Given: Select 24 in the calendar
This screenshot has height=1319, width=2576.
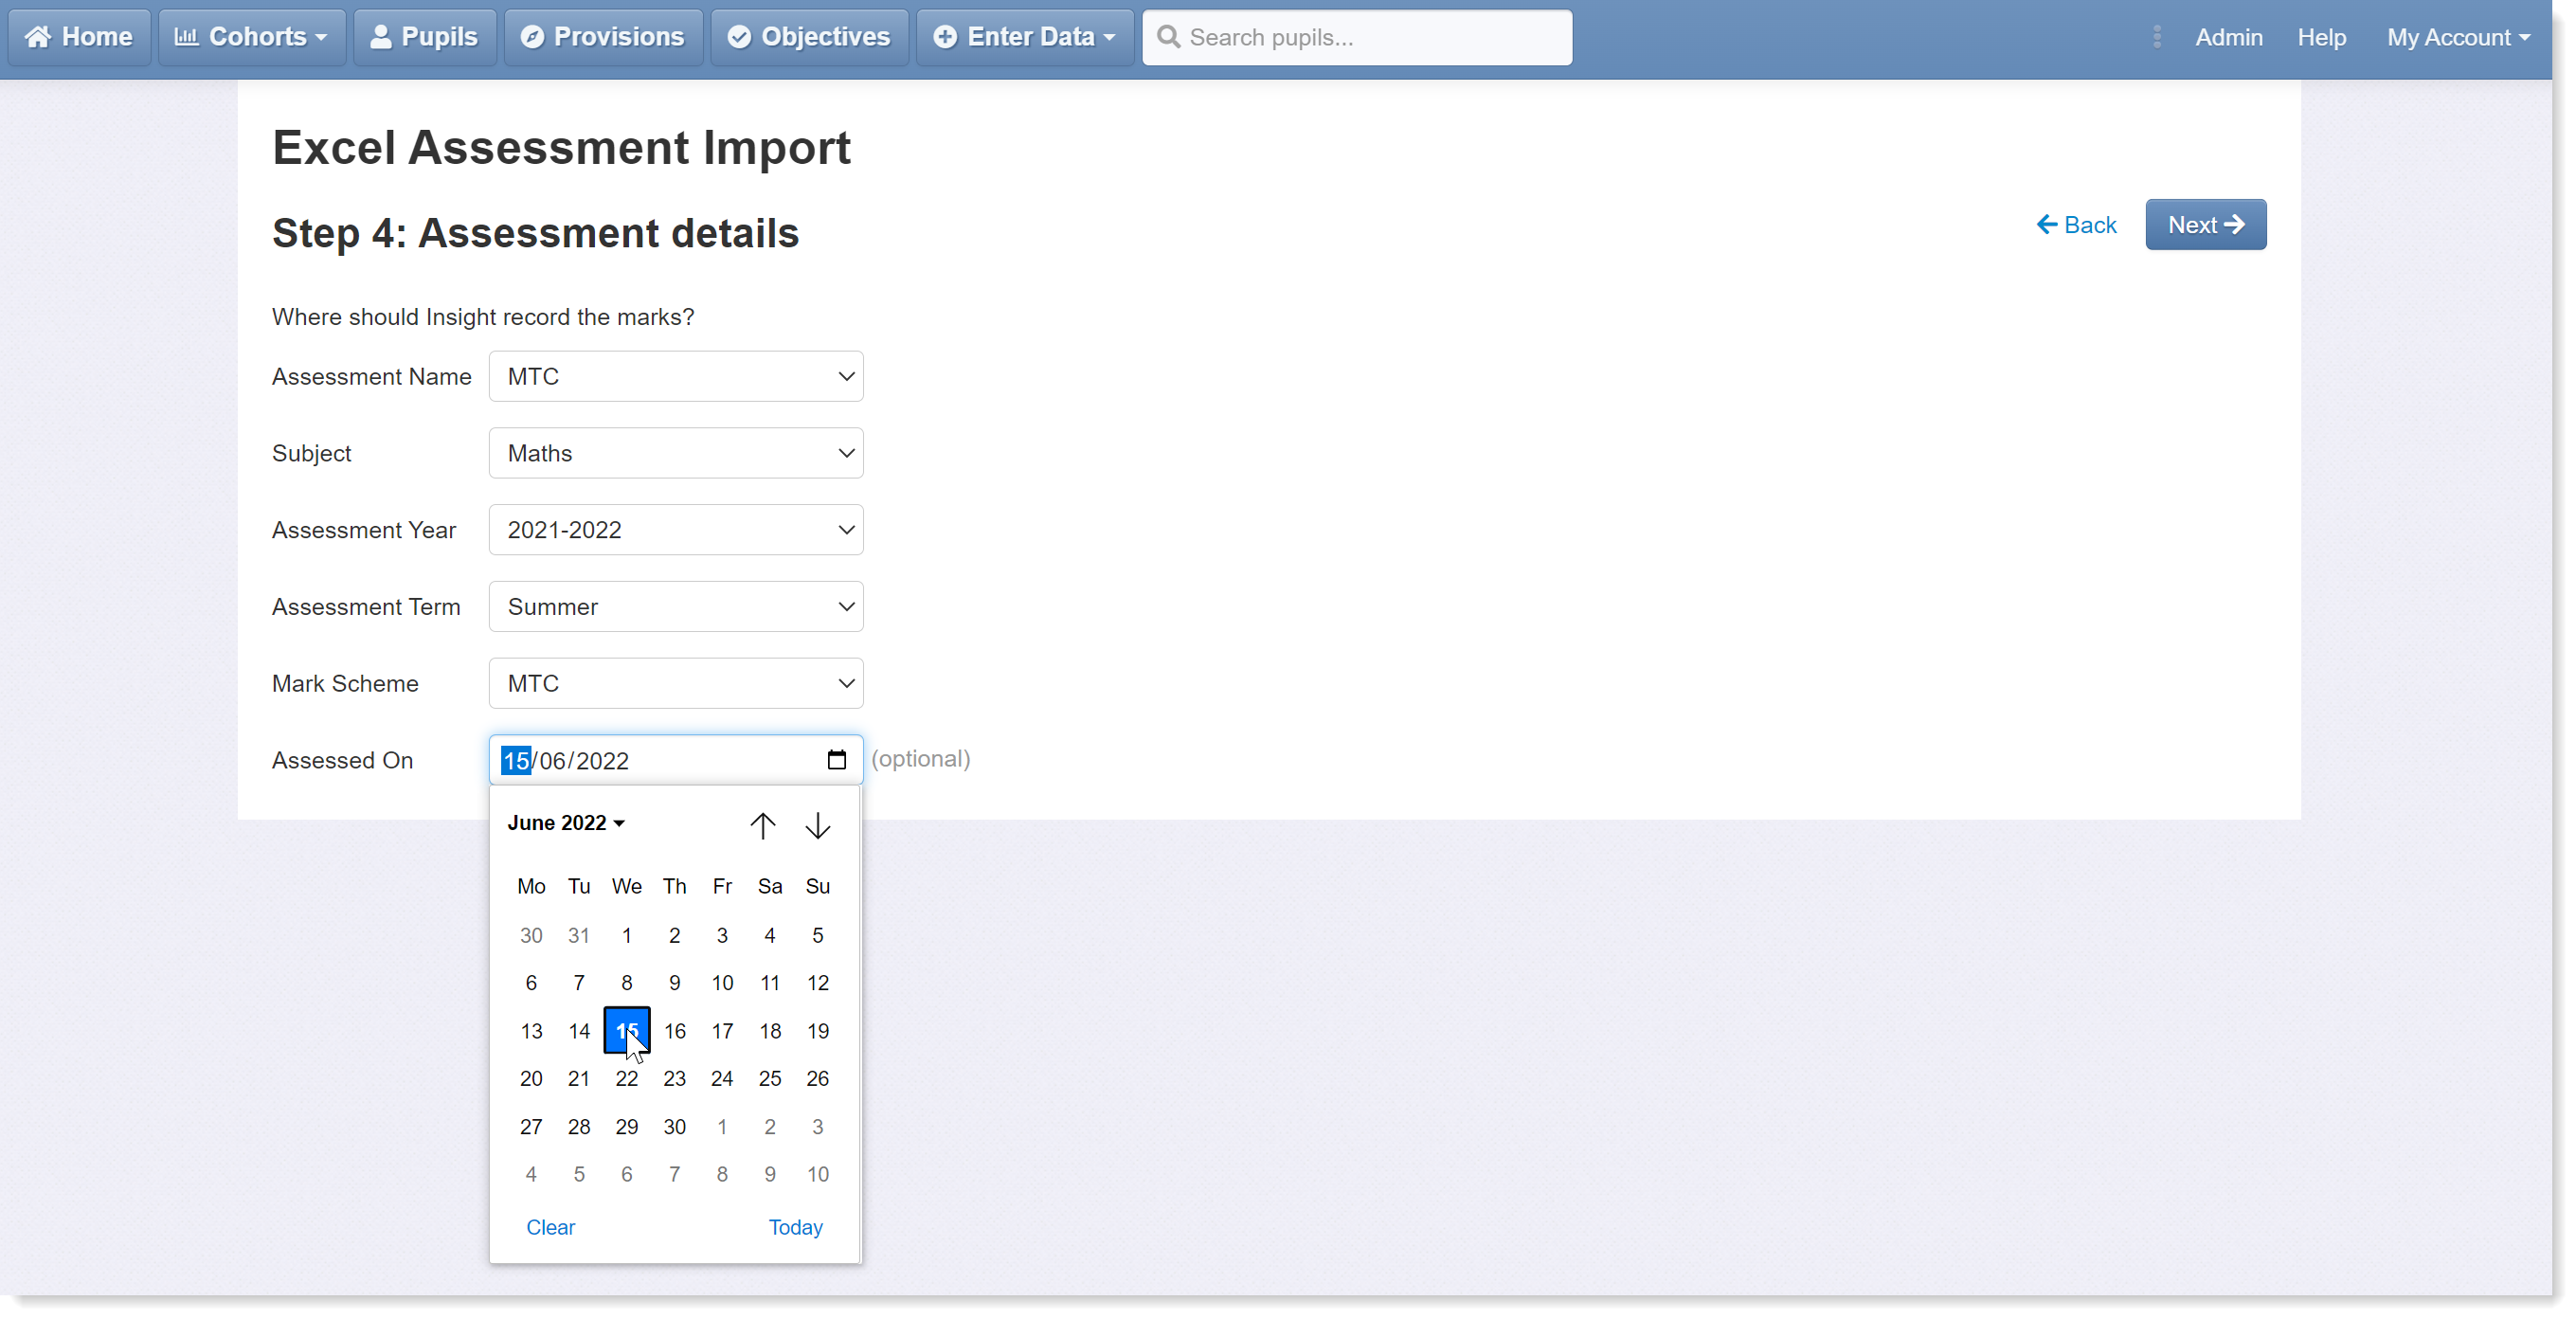Looking at the screenshot, I should point(722,1078).
